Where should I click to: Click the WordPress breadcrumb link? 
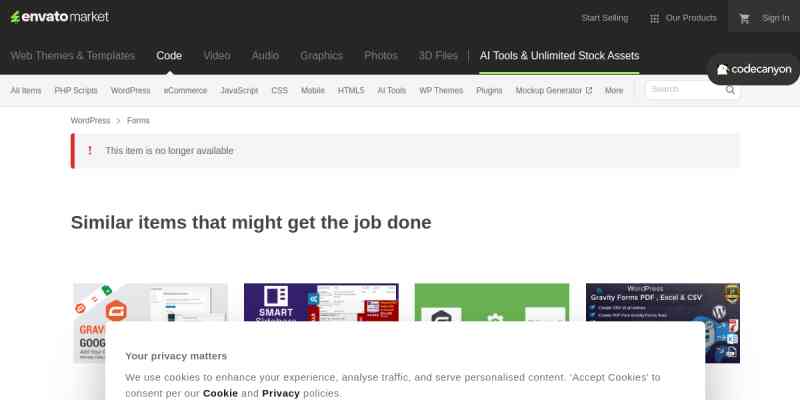tap(90, 121)
